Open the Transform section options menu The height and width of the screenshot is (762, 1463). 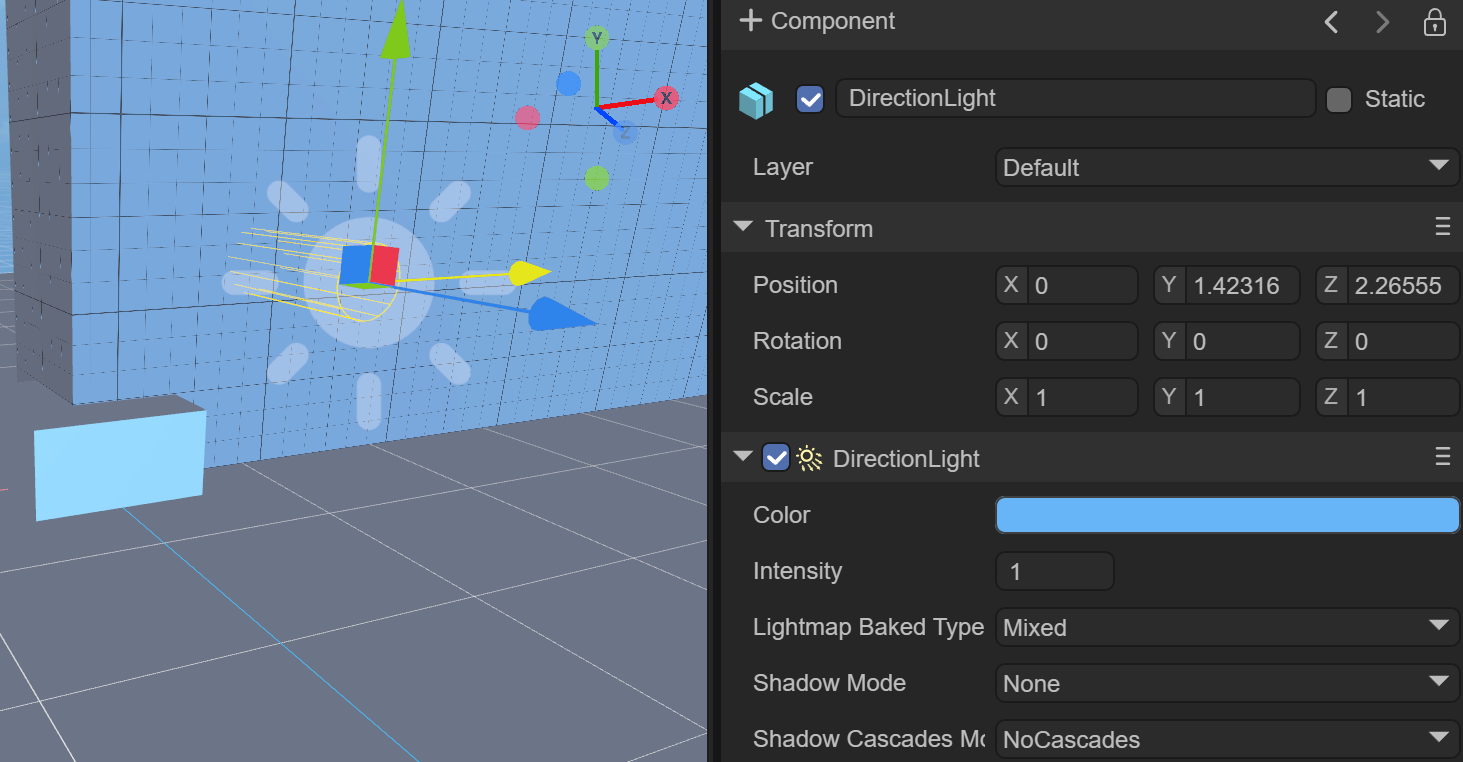[x=1442, y=228]
